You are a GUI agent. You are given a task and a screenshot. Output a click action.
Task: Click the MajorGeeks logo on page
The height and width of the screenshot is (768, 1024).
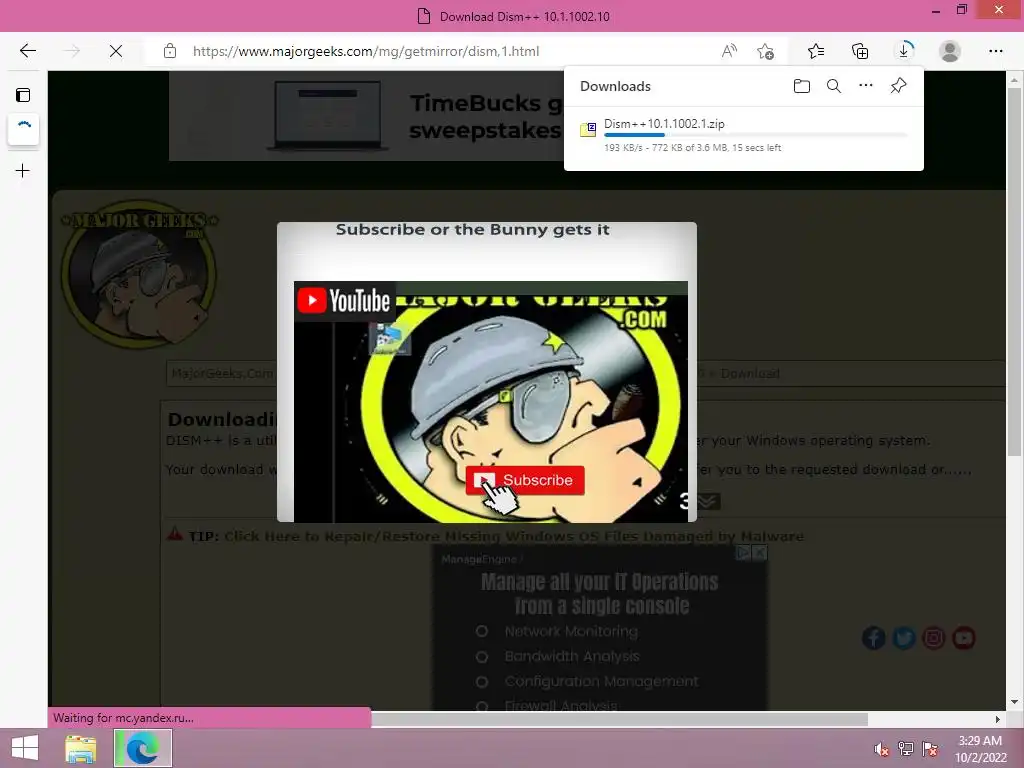click(x=138, y=273)
